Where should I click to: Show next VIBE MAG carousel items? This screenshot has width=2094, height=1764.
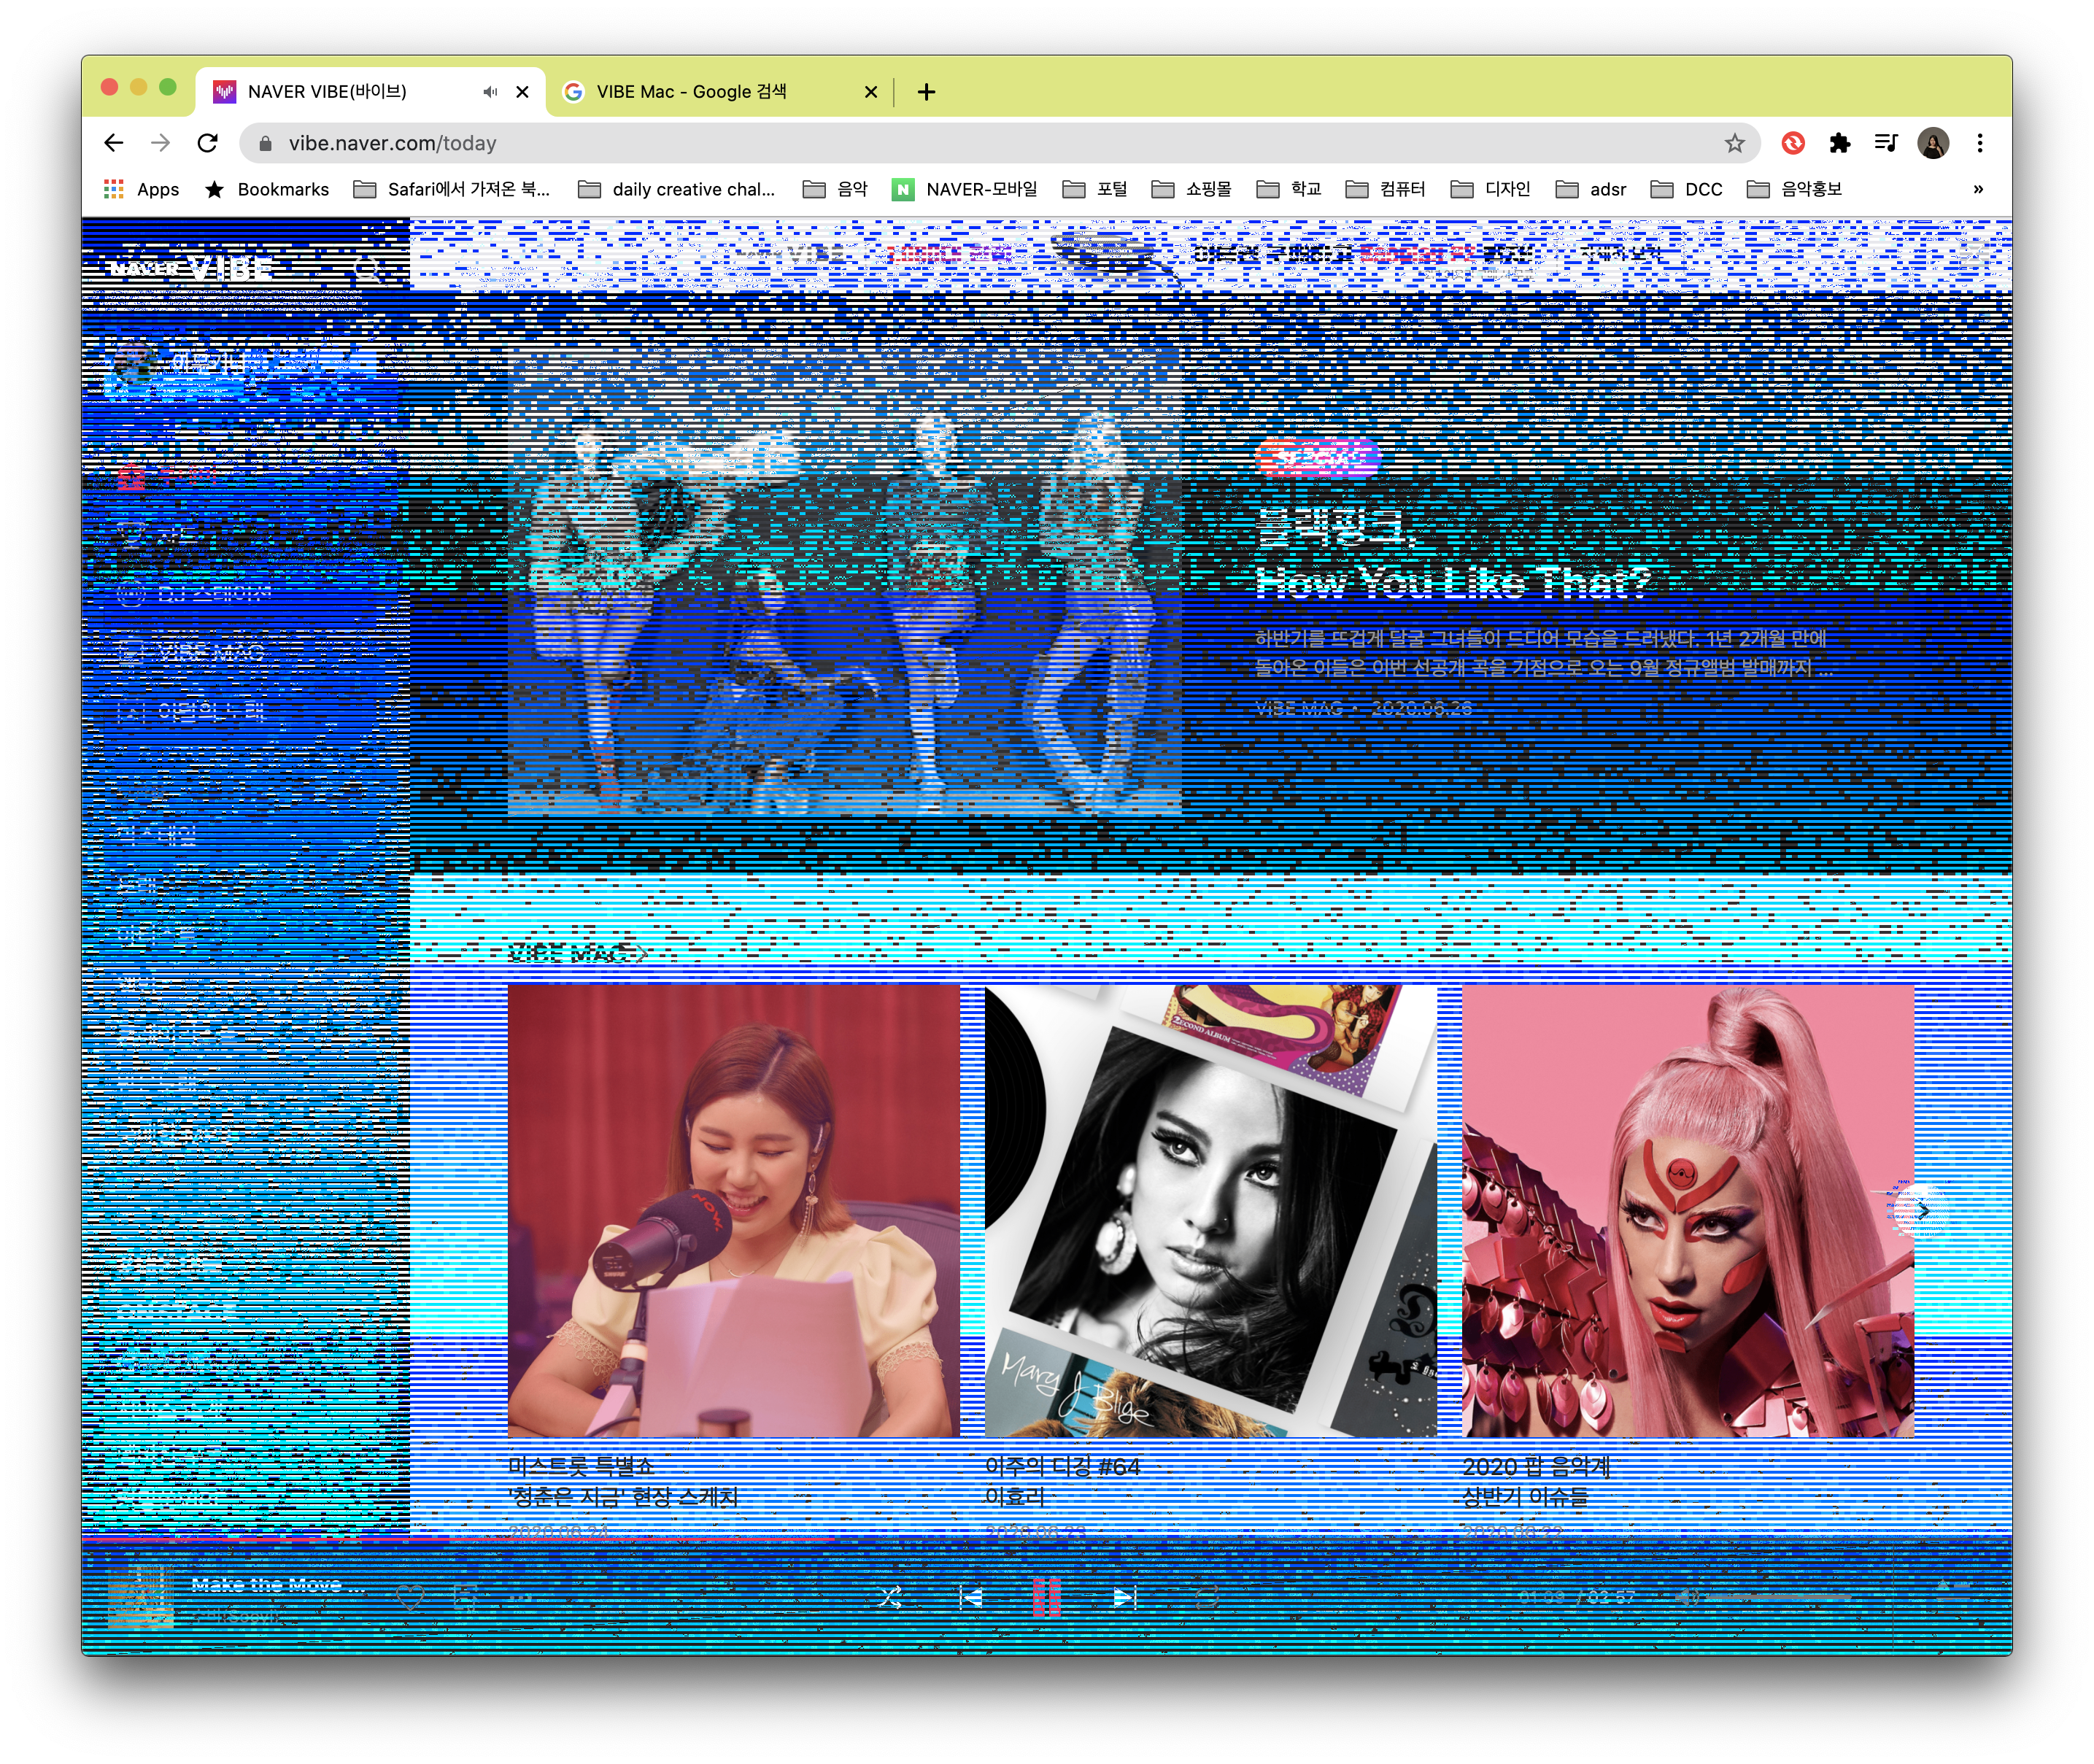tap(1922, 1210)
